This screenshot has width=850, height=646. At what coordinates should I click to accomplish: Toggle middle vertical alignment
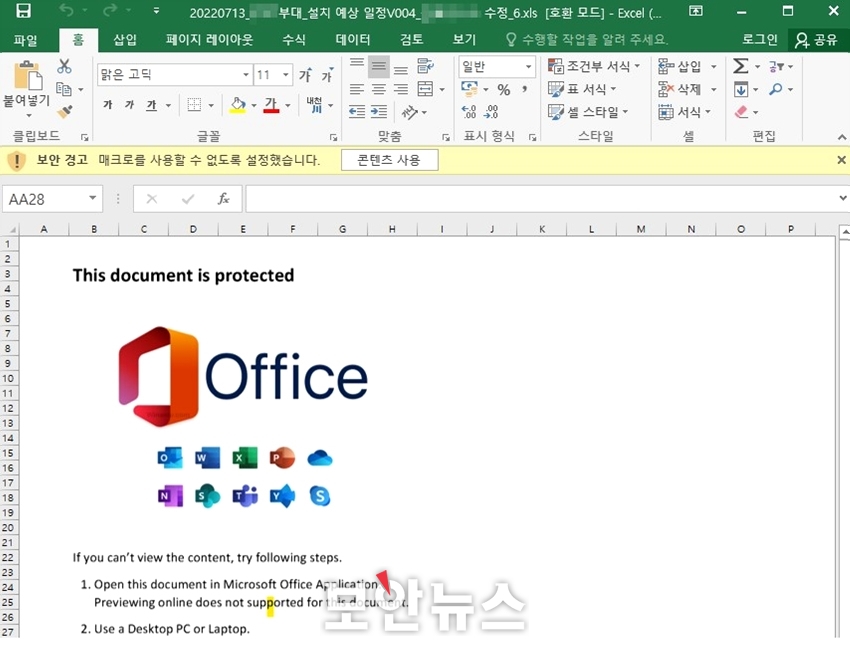tap(379, 67)
